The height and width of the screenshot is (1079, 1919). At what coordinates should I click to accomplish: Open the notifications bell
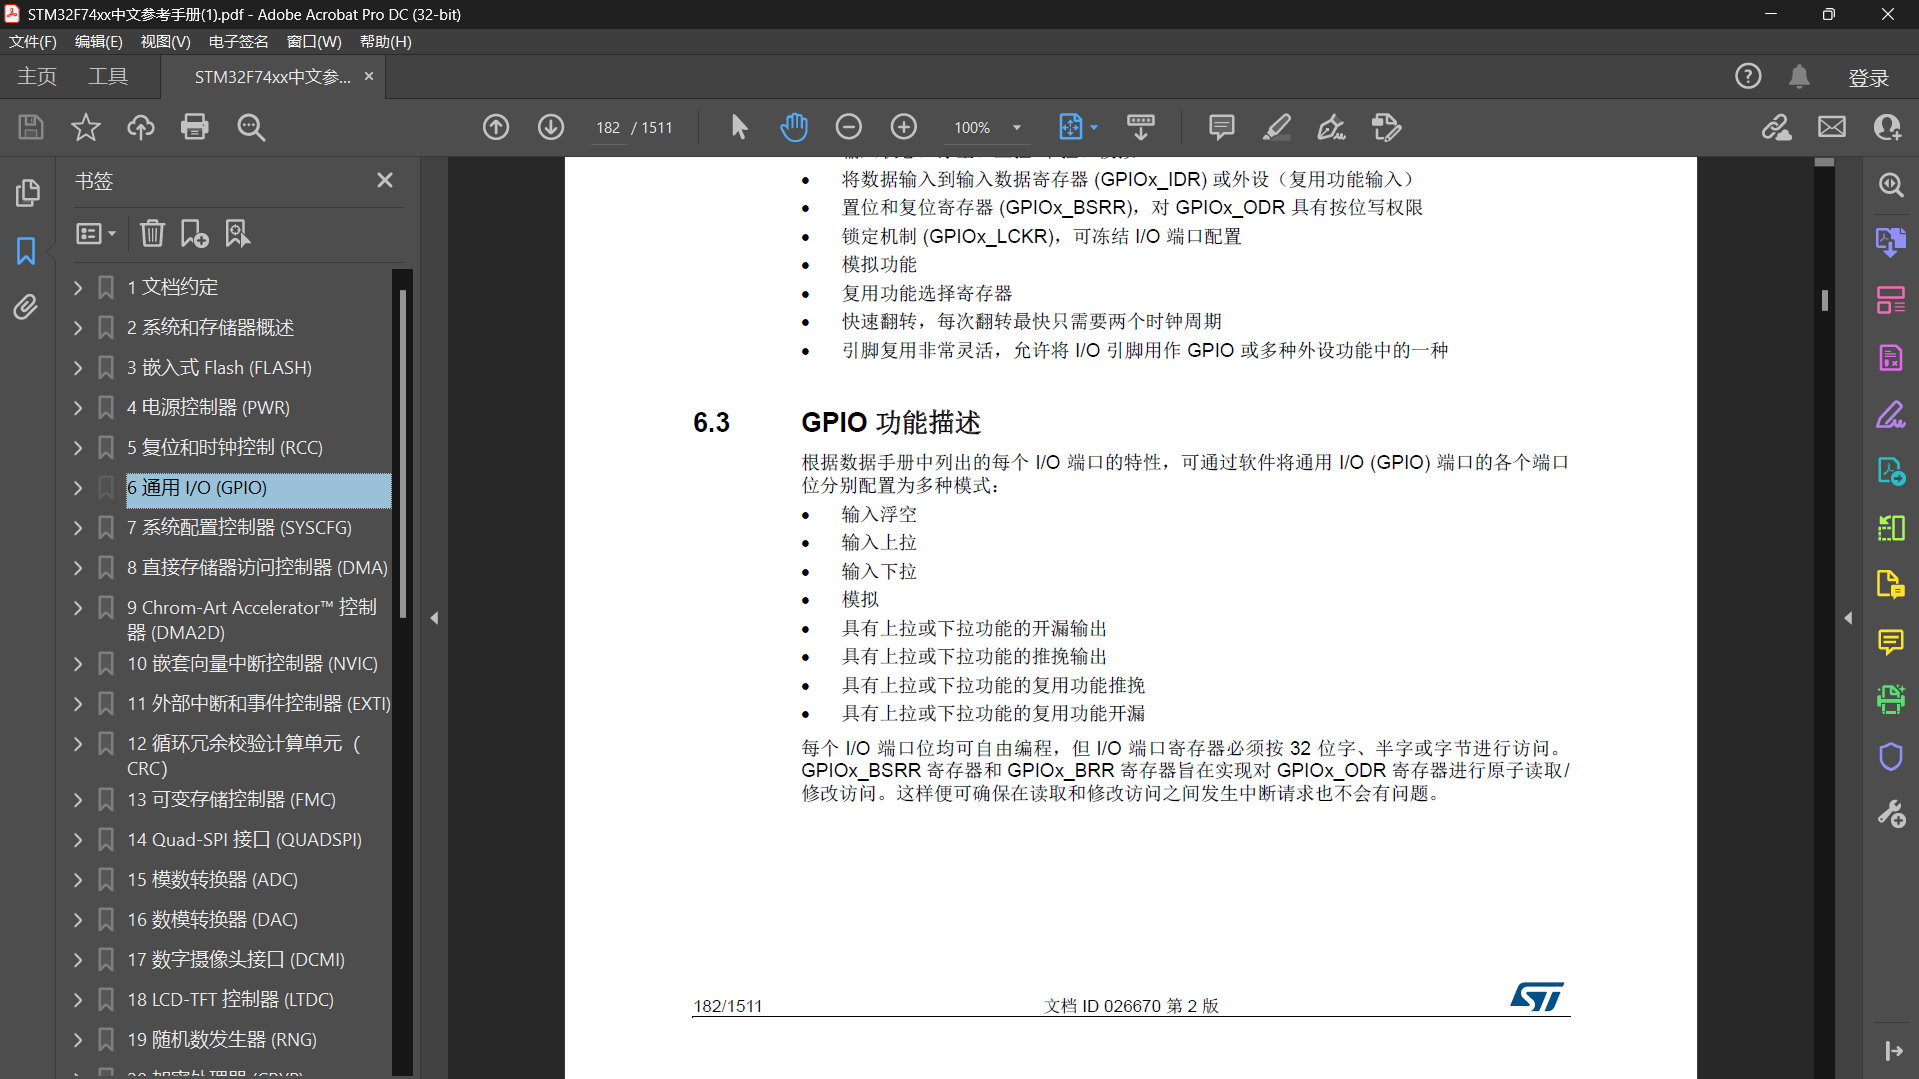1799,76
